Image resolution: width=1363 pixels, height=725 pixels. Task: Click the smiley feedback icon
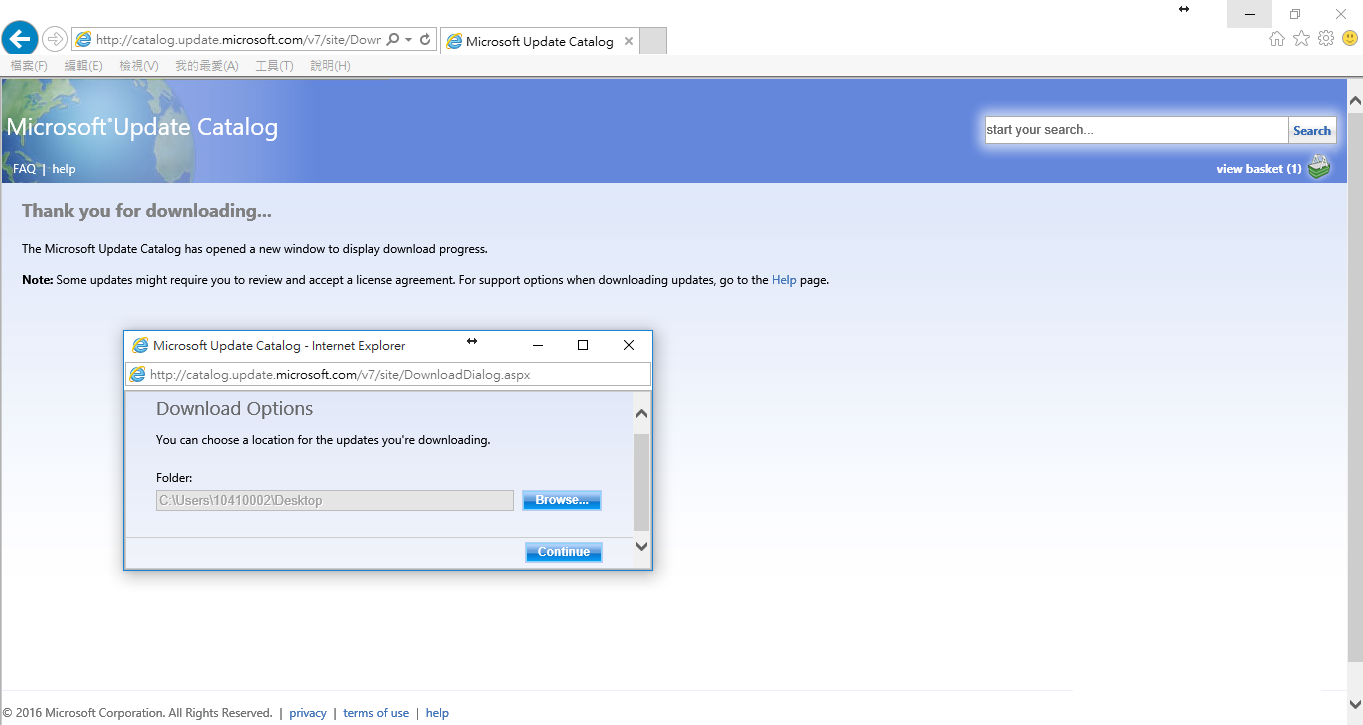(x=1350, y=39)
